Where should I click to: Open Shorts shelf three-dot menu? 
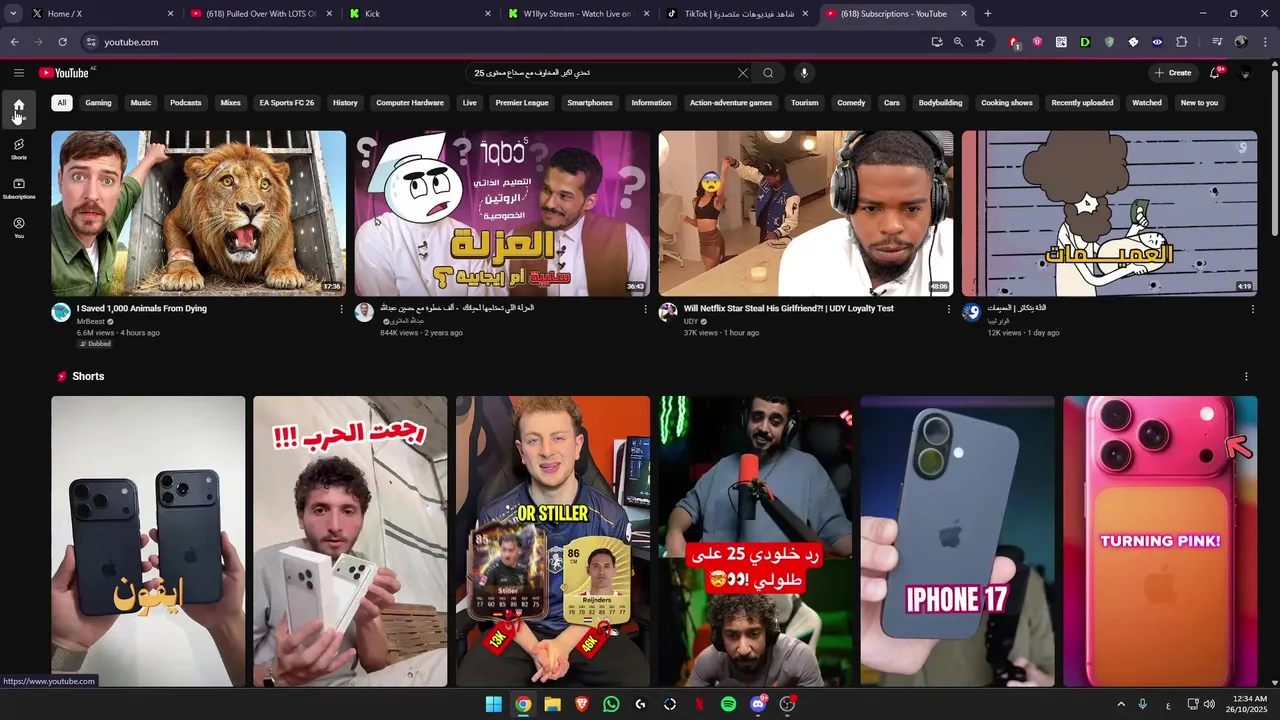tap(1246, 376)
